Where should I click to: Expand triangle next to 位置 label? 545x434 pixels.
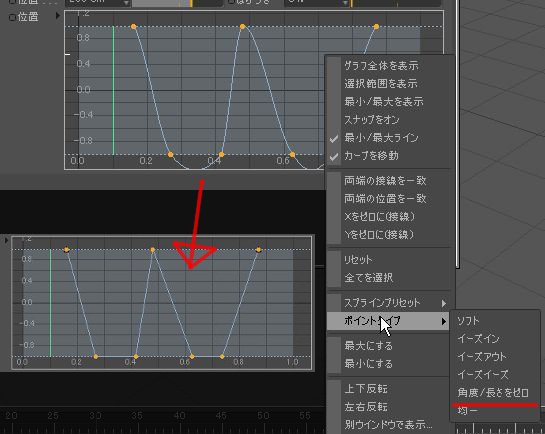point(58,16)
